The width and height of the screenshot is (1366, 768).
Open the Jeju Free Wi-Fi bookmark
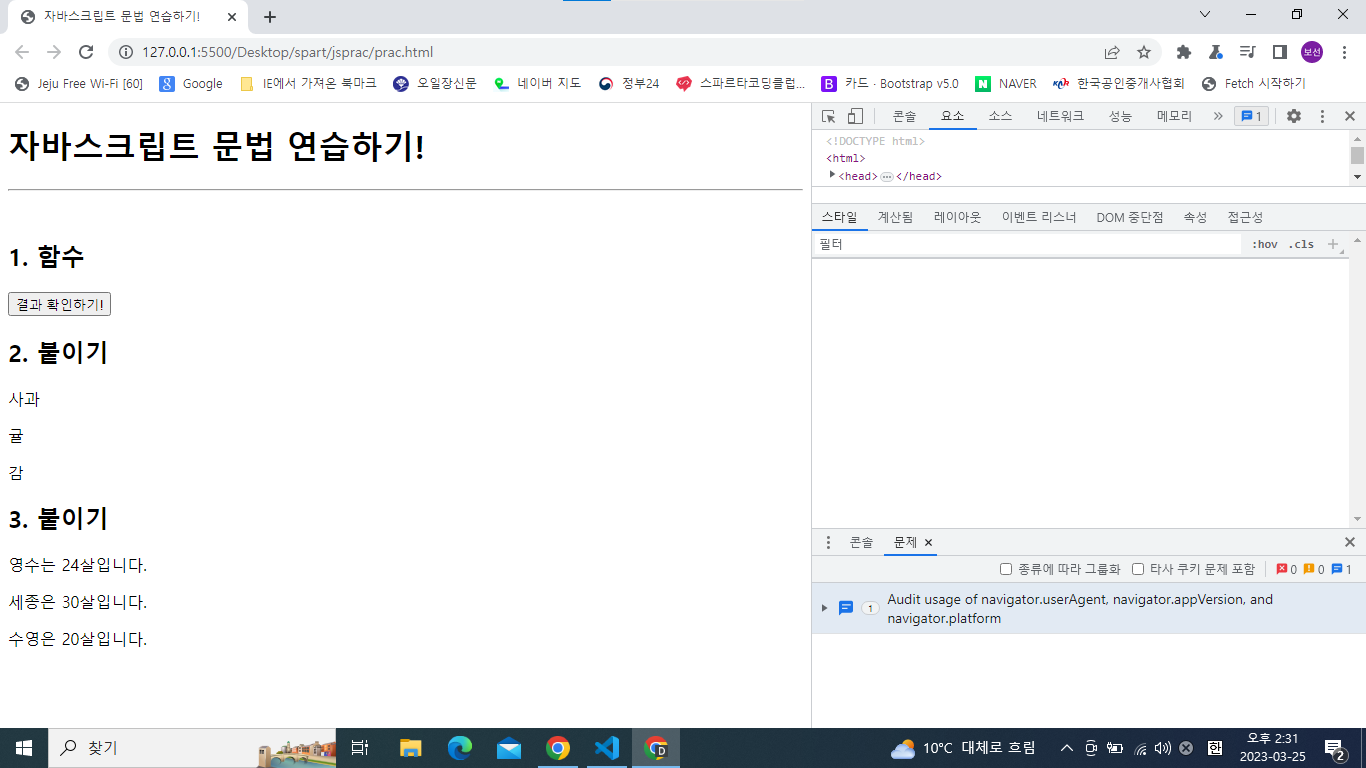78,84
